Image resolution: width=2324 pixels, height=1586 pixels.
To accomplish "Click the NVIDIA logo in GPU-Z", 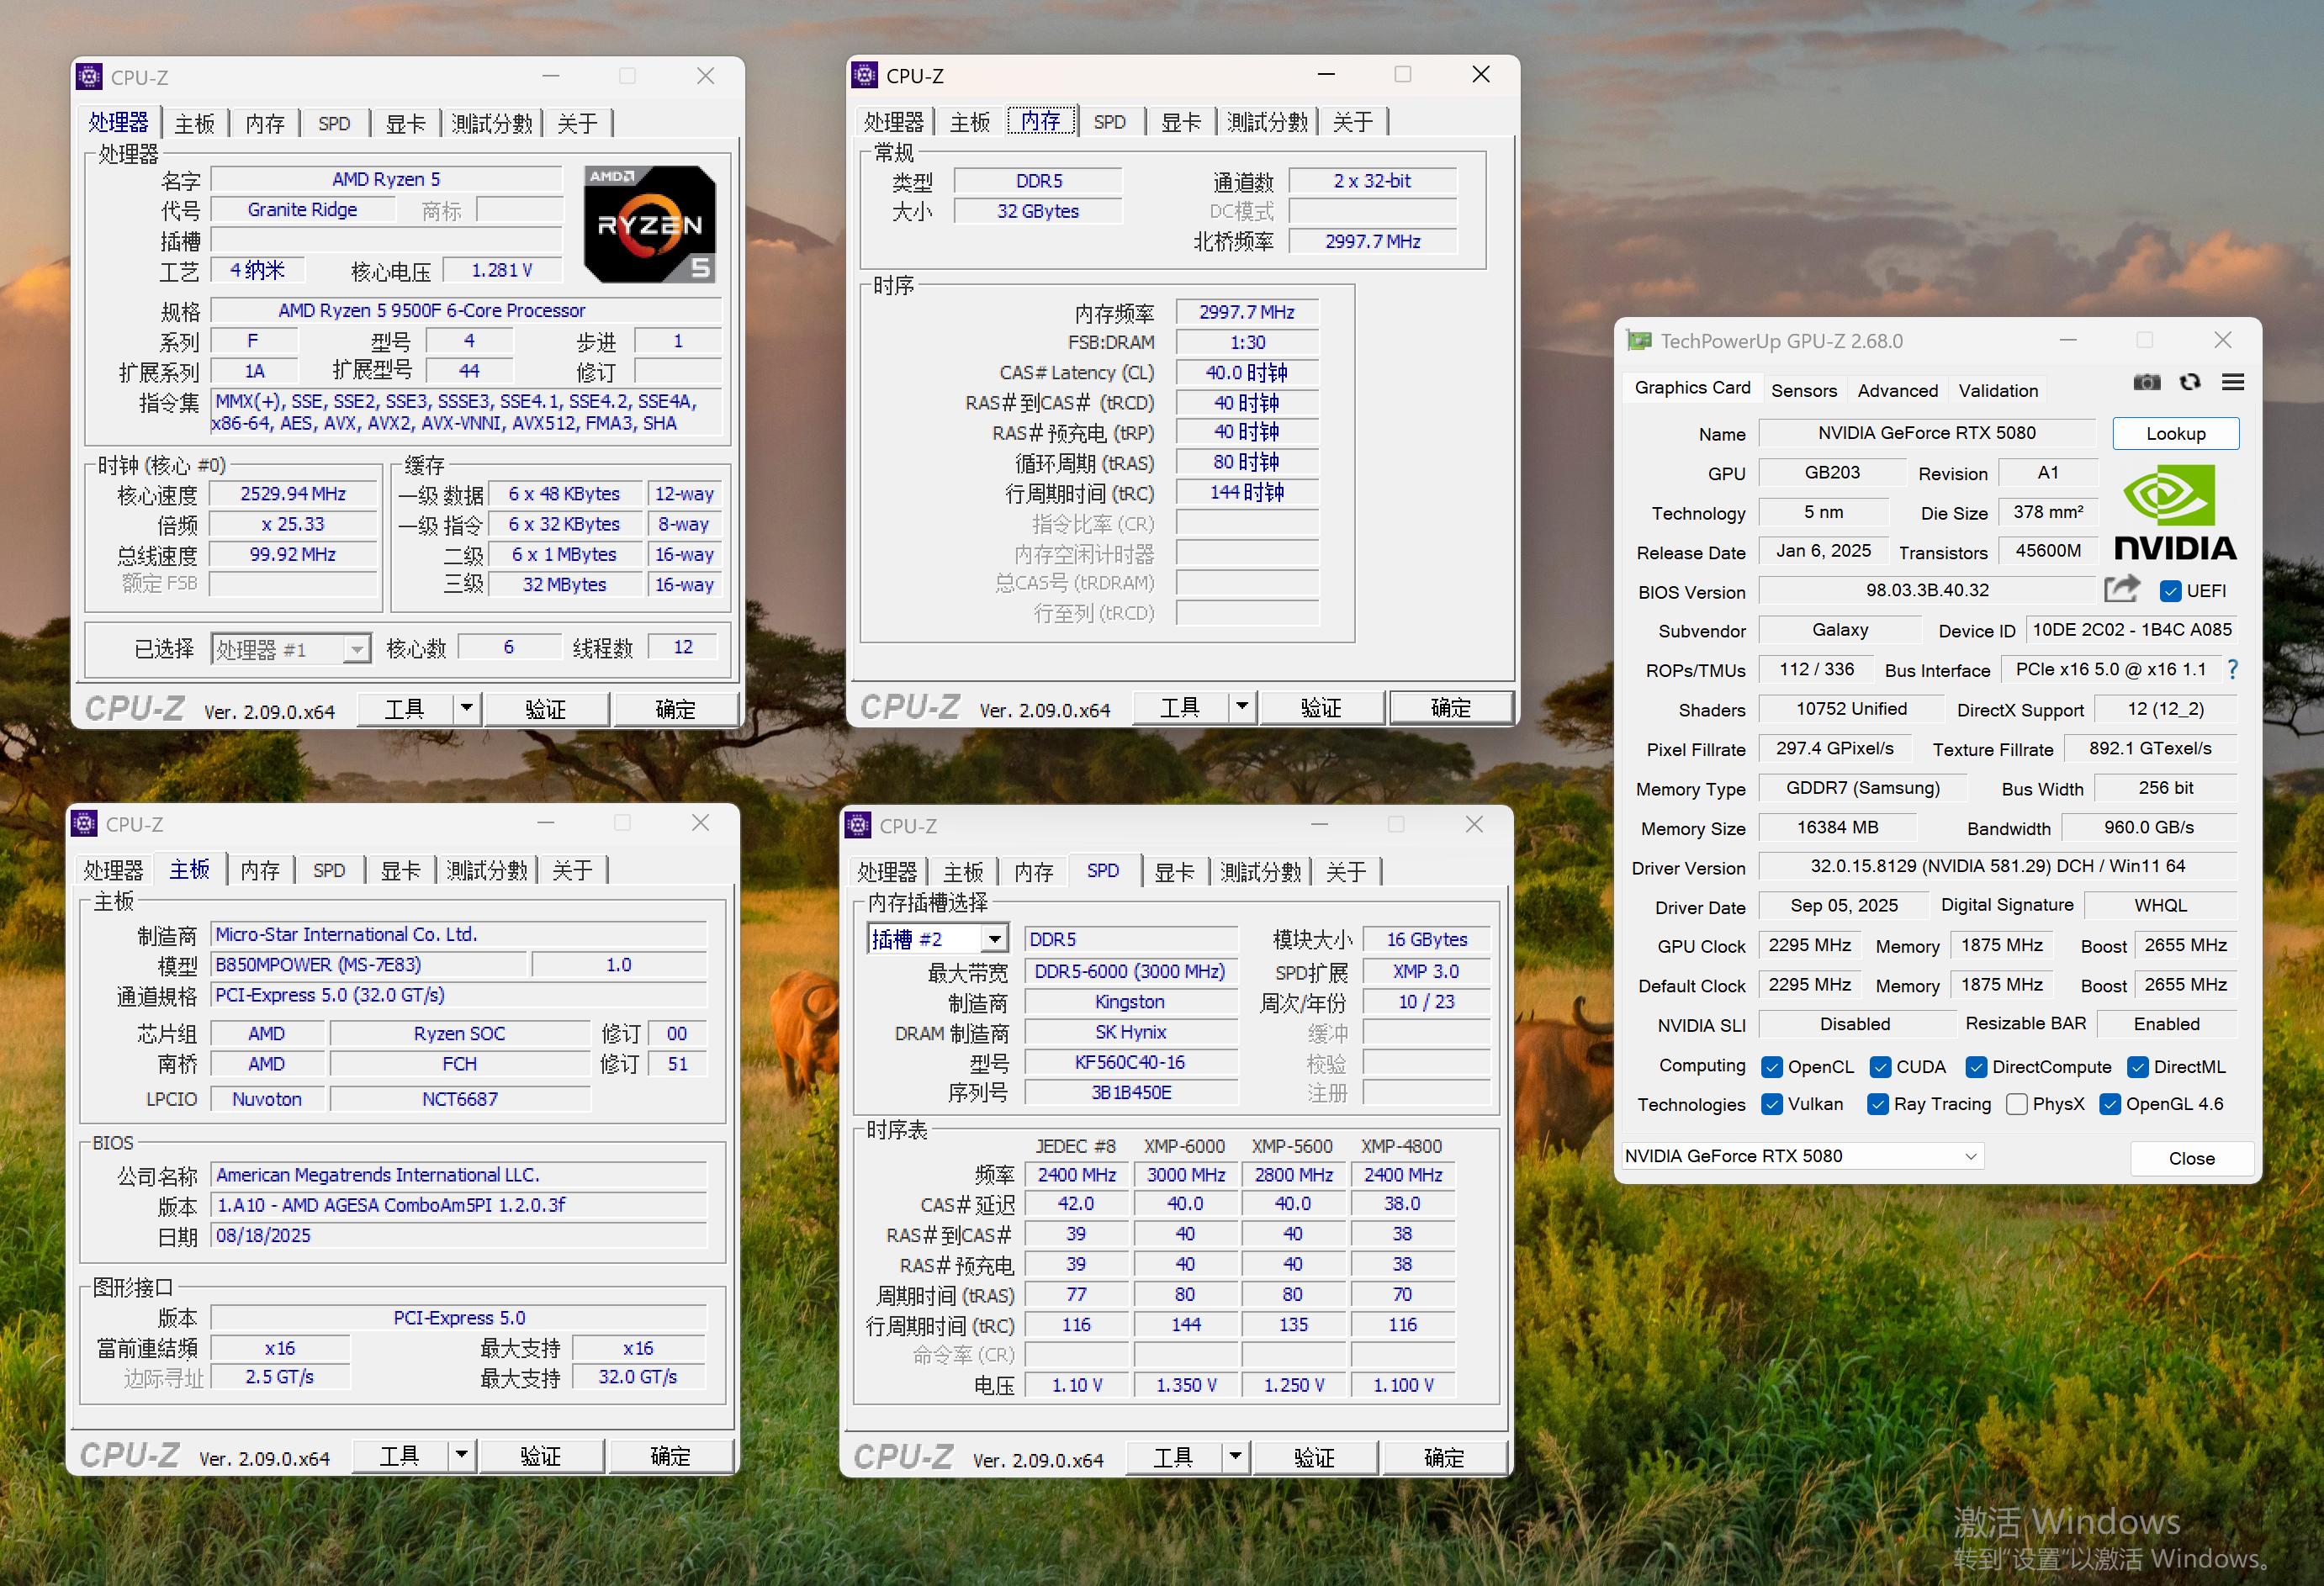I will (x=2174, y=512).
